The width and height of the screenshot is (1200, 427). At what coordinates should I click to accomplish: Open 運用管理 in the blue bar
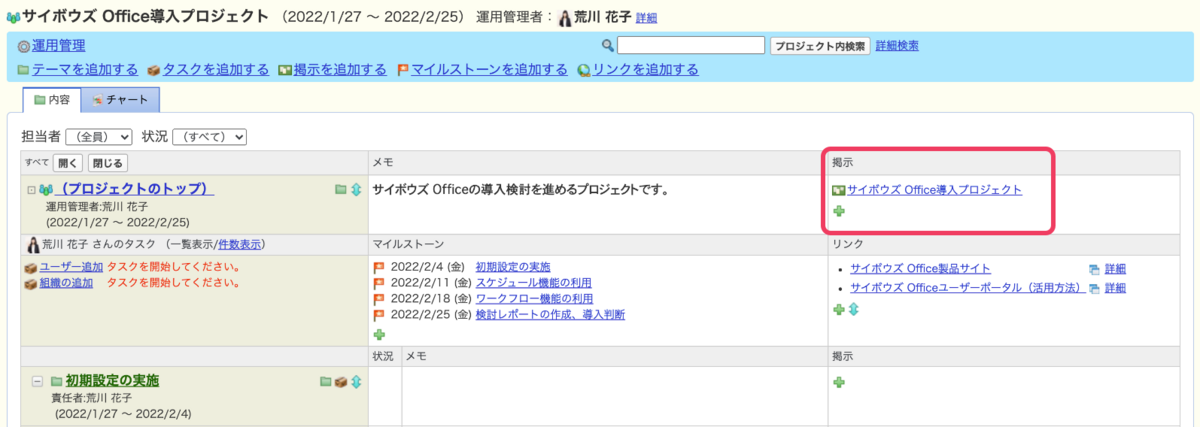(x=58, y=45)
